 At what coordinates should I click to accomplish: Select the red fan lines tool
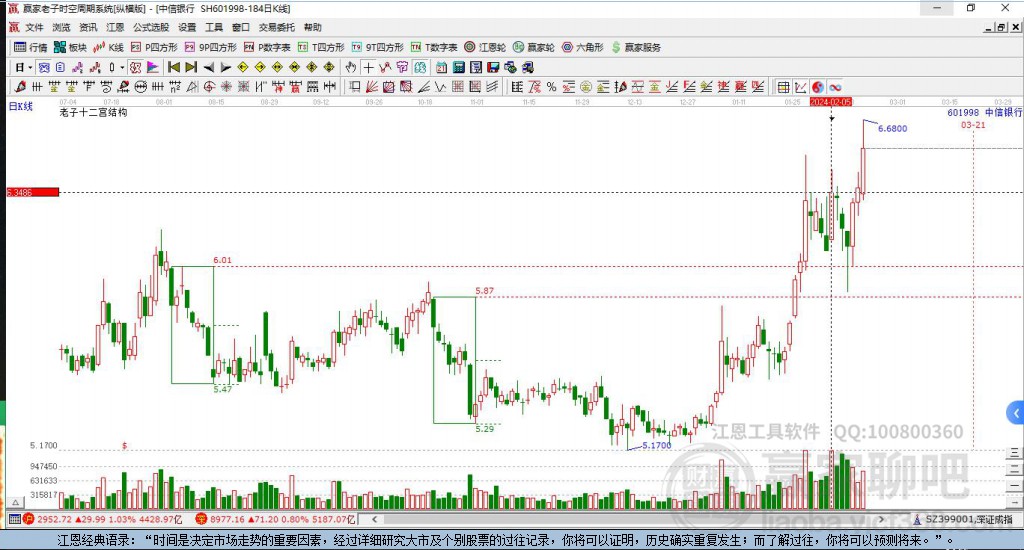tap(372, 86)
